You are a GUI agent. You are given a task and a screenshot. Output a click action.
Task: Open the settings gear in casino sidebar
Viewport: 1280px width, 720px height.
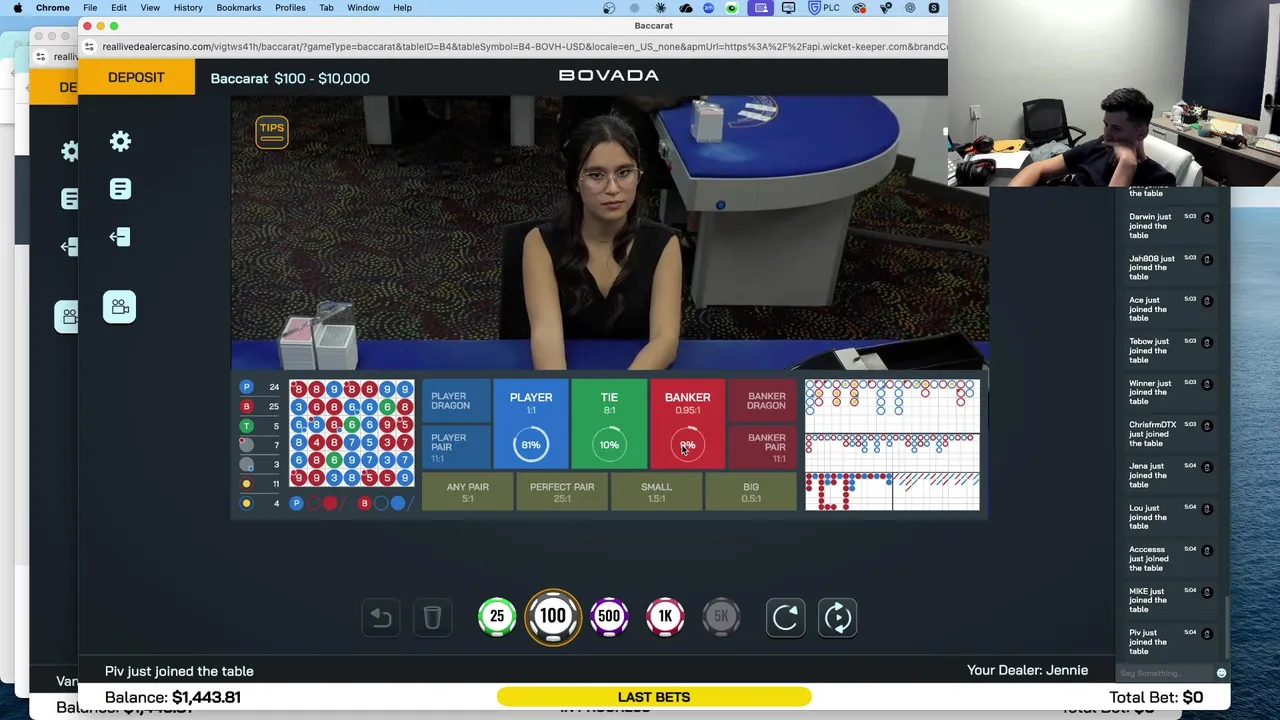pos(120,142)
